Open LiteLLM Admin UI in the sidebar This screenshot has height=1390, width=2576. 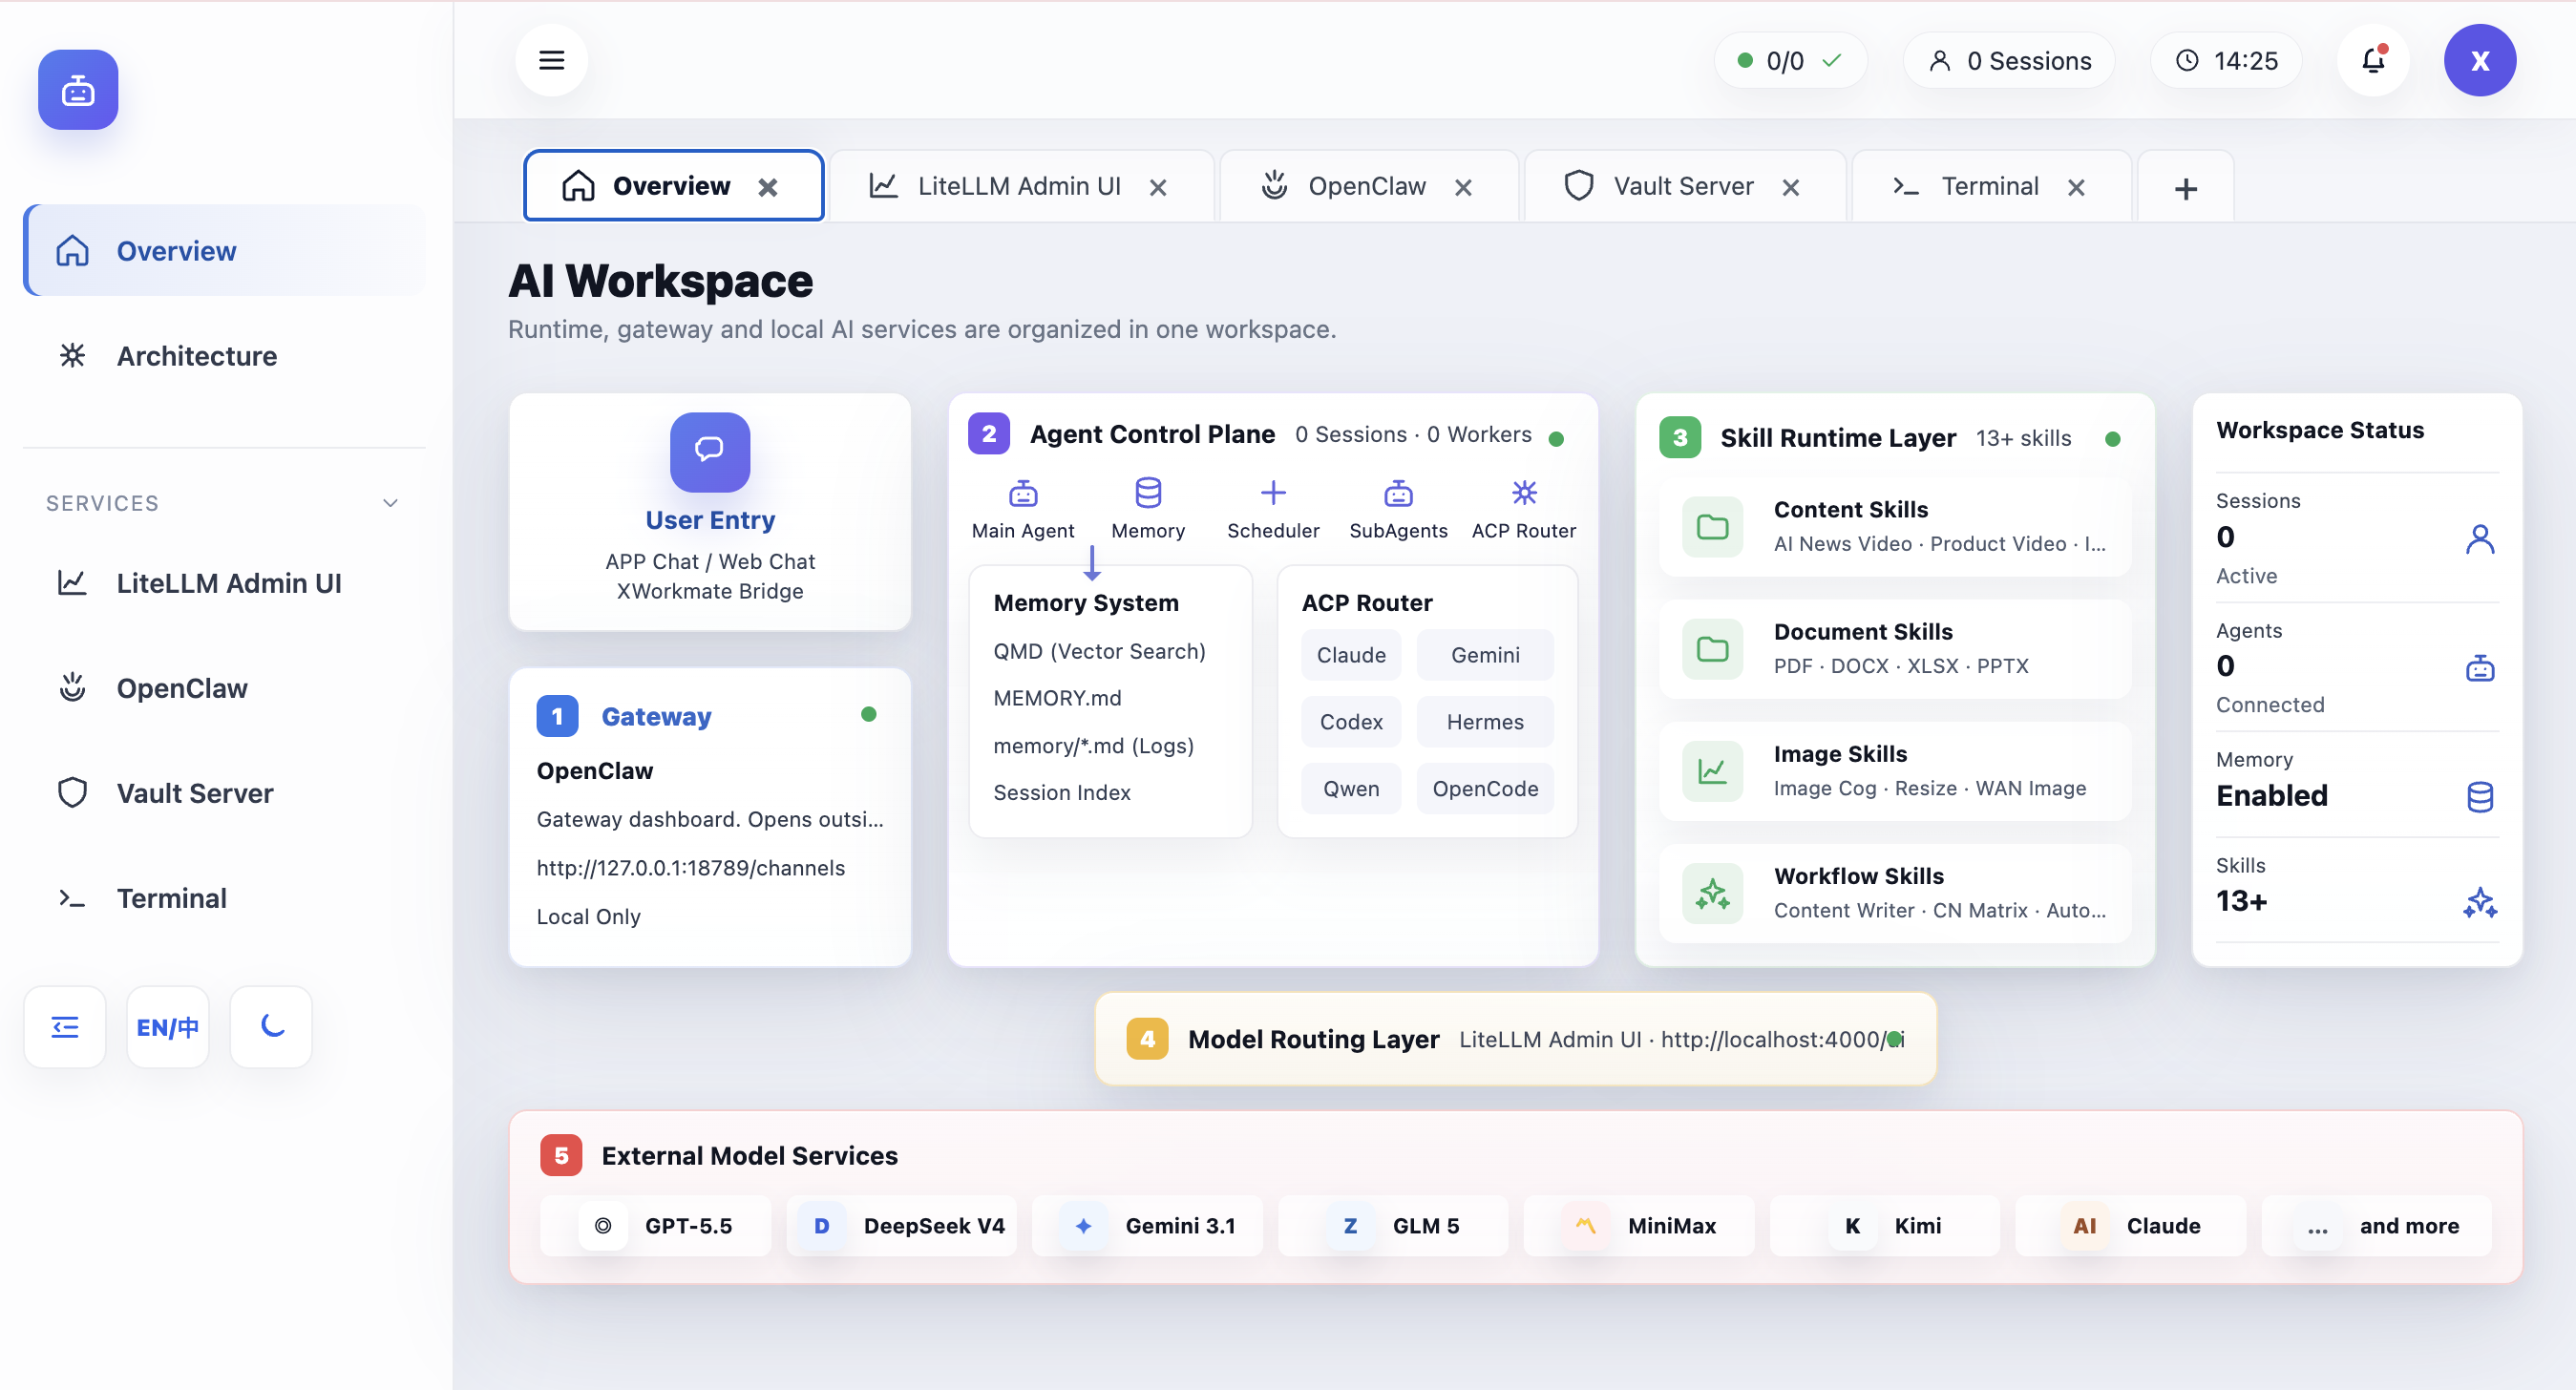coord(225,582)
